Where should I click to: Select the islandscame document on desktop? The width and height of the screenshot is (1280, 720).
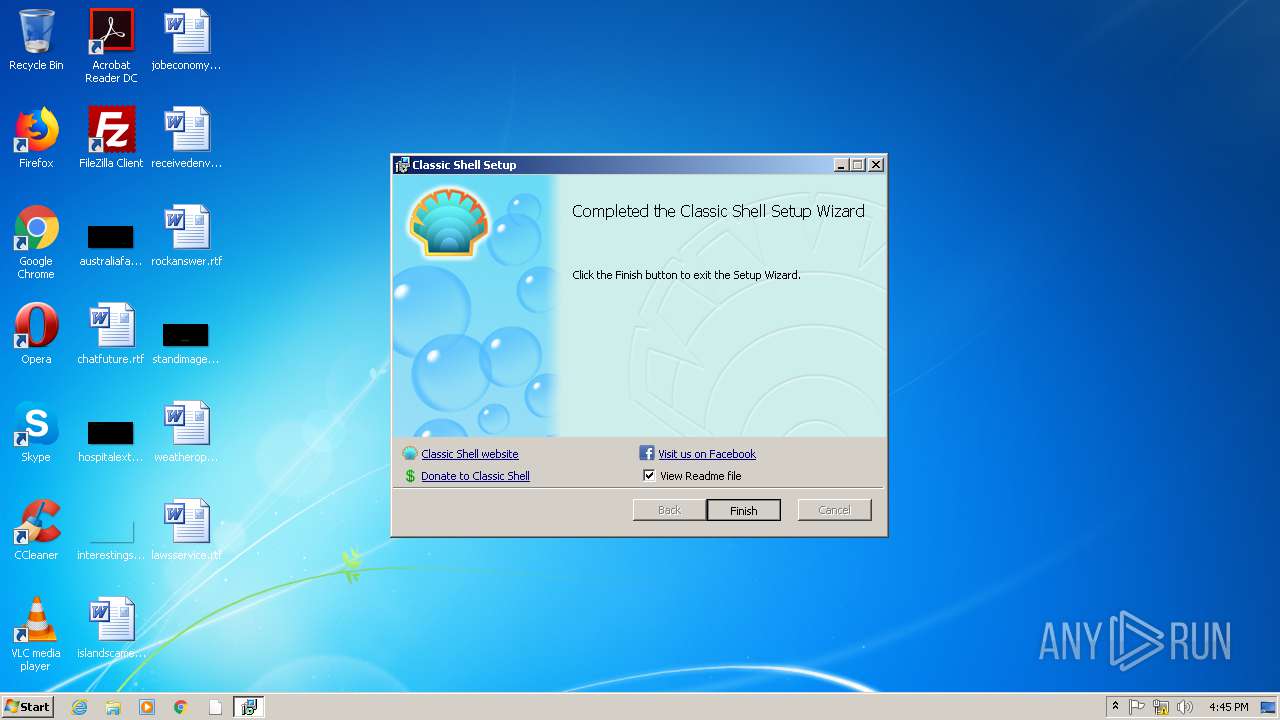coord(111,628)
